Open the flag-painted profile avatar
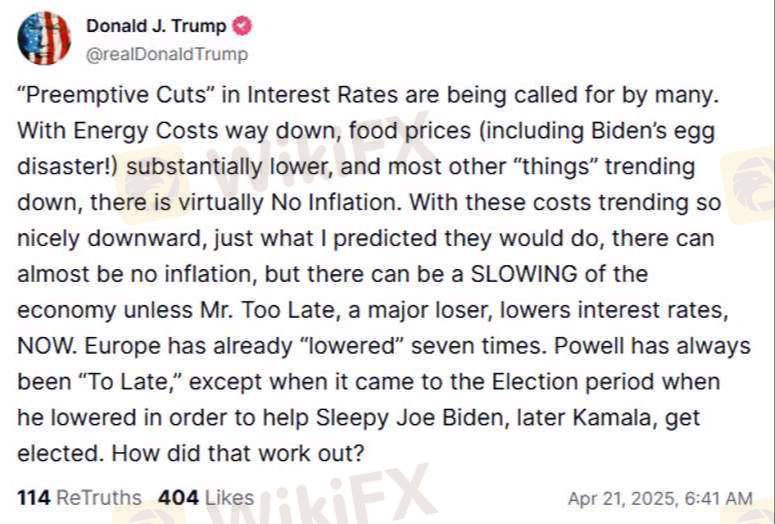Viewport: 775px width, 524px height. pos(44,38)
